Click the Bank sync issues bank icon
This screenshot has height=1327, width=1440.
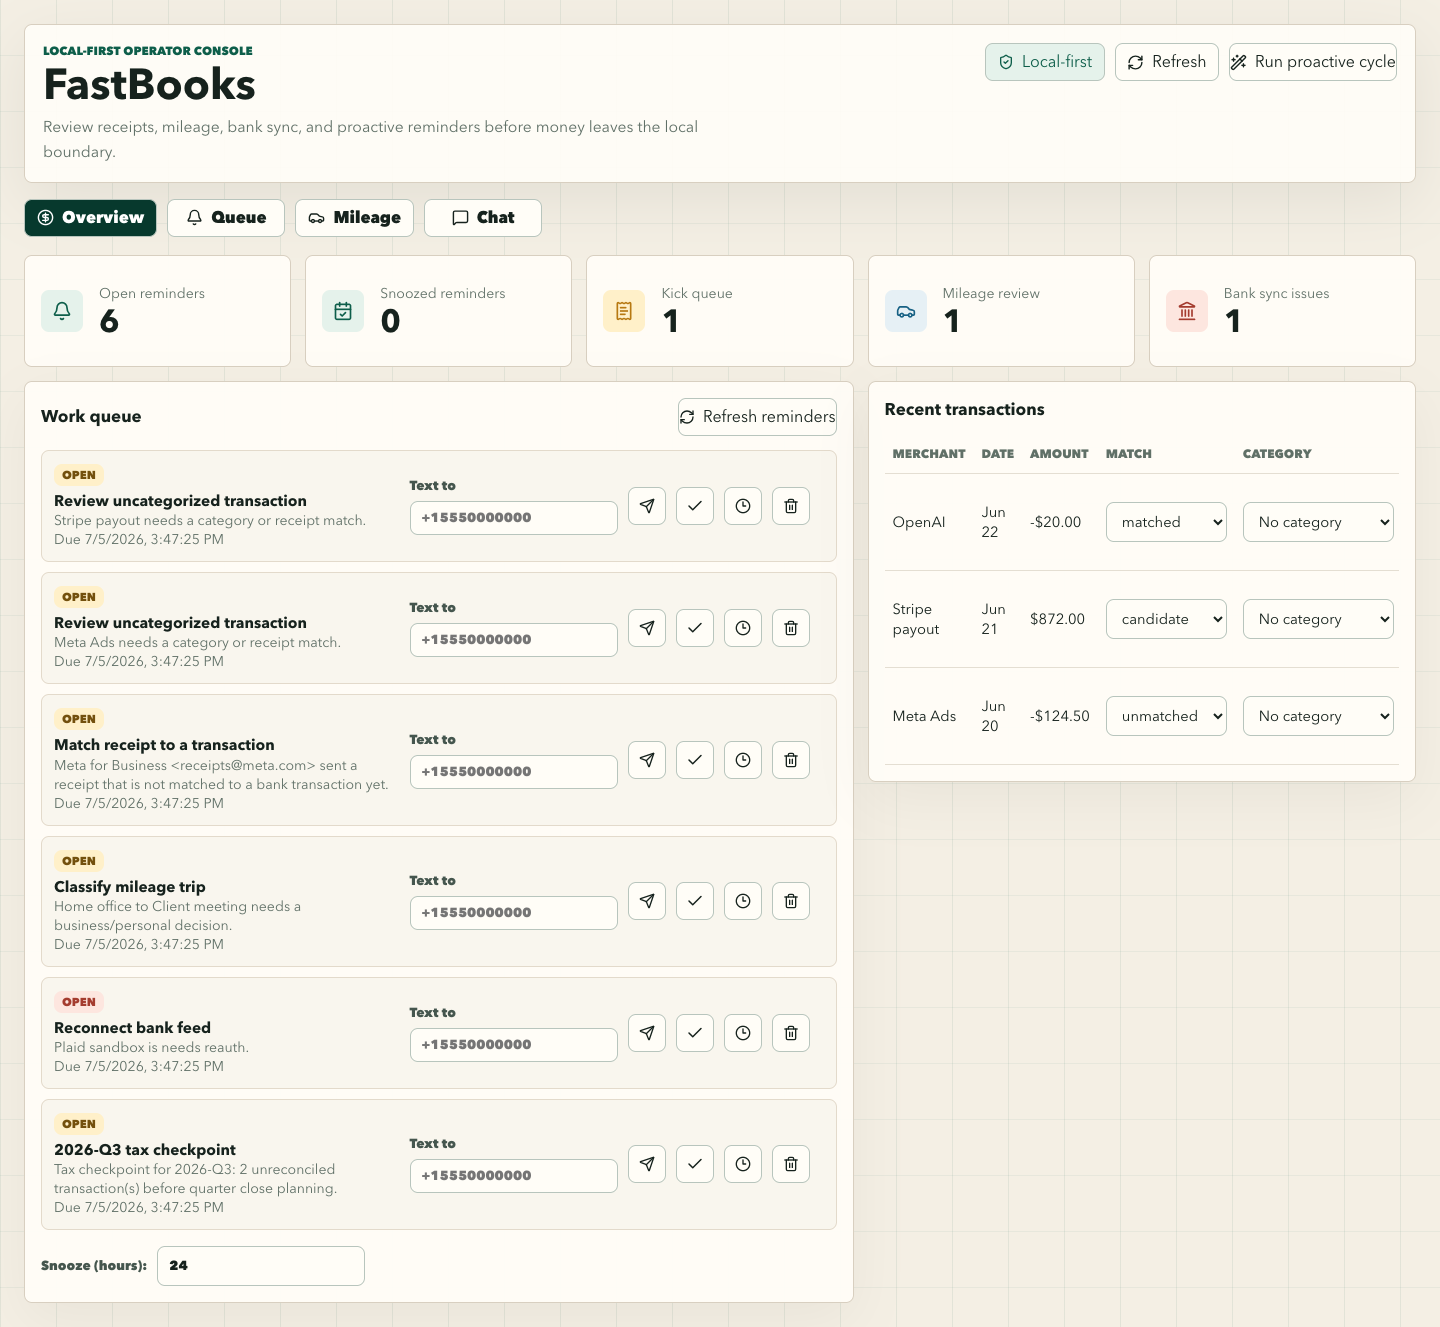click(x=1187, y=311)
